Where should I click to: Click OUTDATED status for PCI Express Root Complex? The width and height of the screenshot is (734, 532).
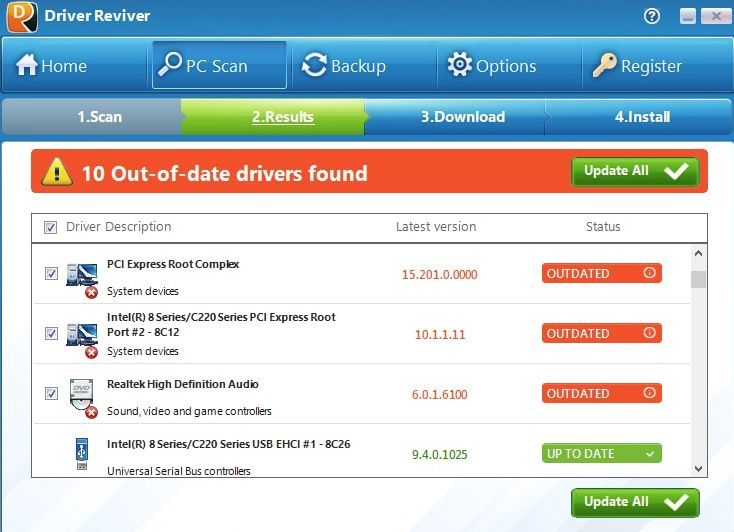tap(602, 273)
